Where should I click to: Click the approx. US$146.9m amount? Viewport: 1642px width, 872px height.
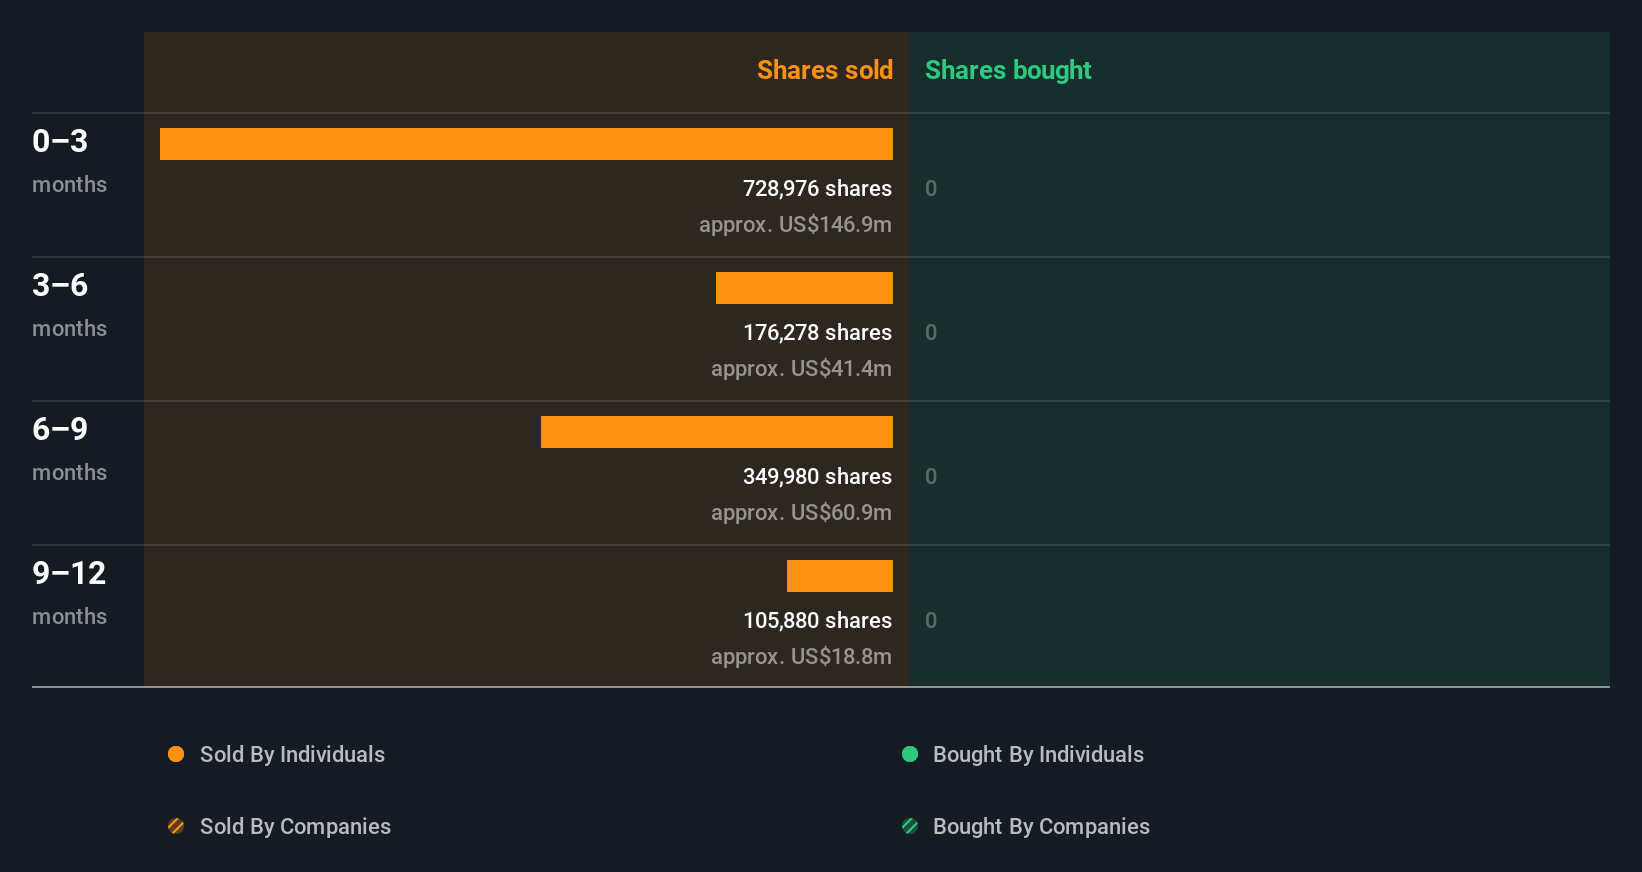click(x=795, y=225)
